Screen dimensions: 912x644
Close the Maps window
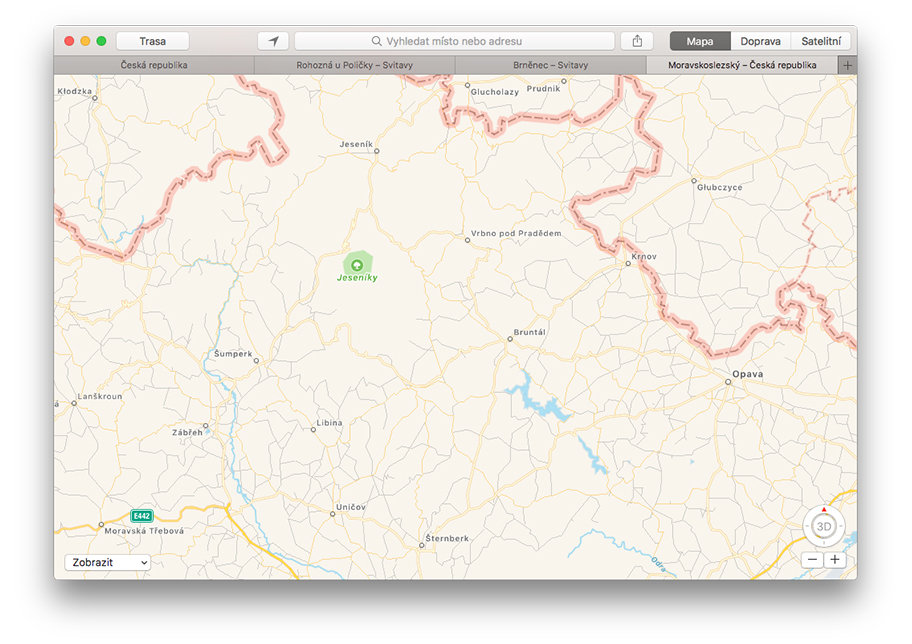(x=69, y=41)
